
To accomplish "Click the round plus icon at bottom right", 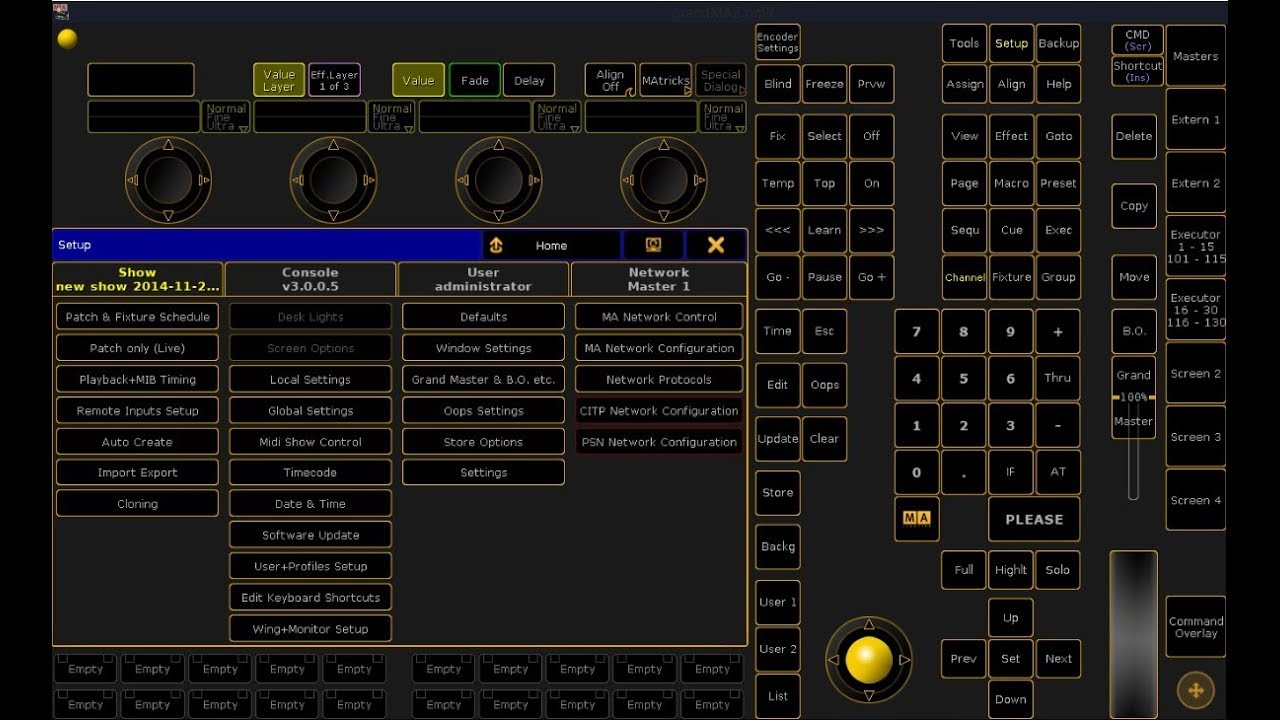I will click(x=1195, y=689).
